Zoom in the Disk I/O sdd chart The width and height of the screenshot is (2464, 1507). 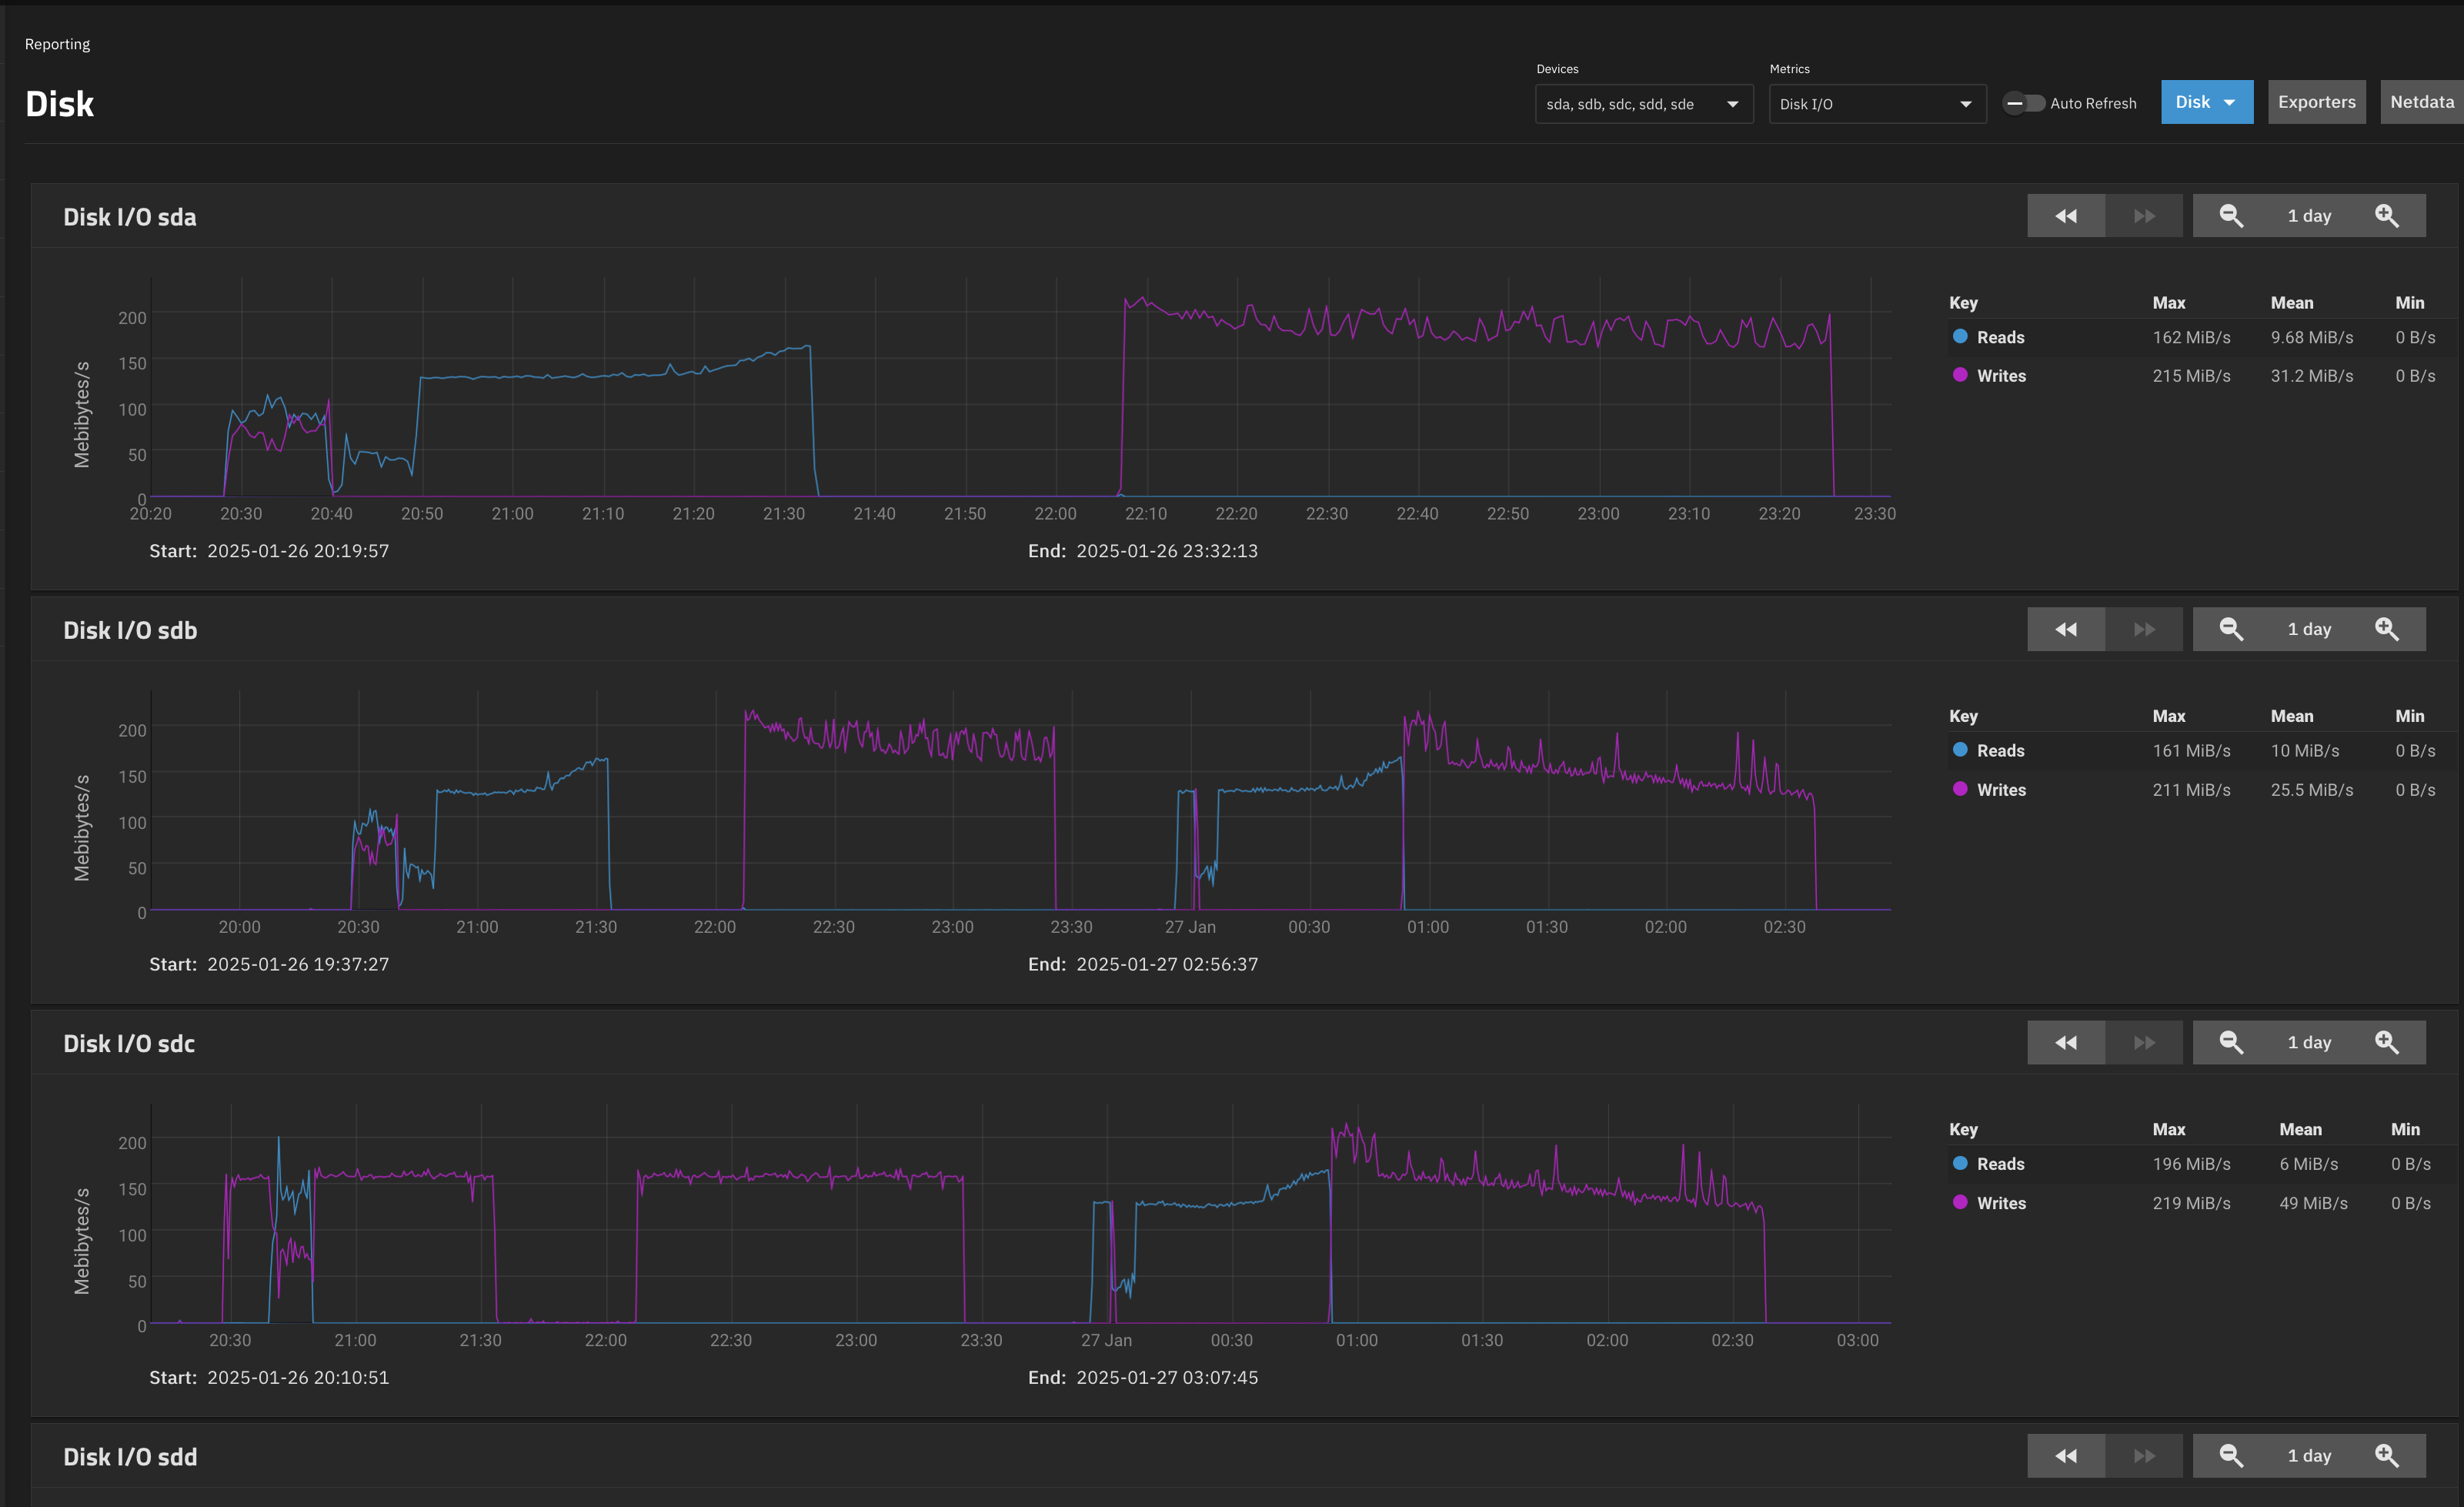coord(2386,1456)
